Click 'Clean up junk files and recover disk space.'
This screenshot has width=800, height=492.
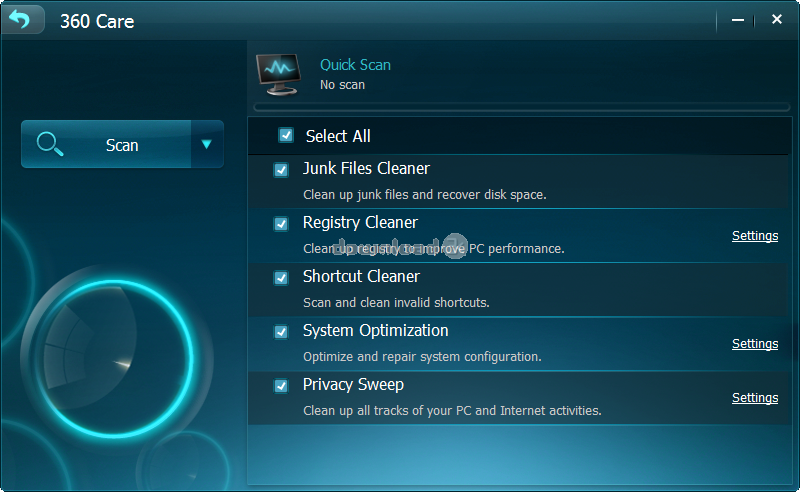[424, 194]
